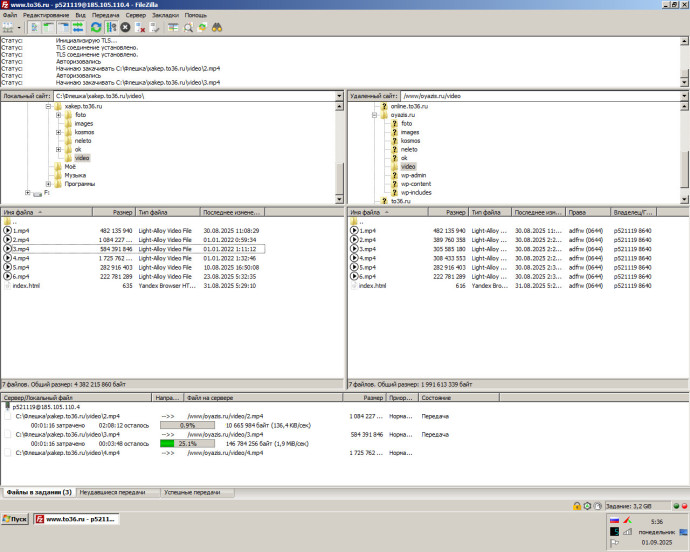Open the Site Manager icon

(7, 28)
